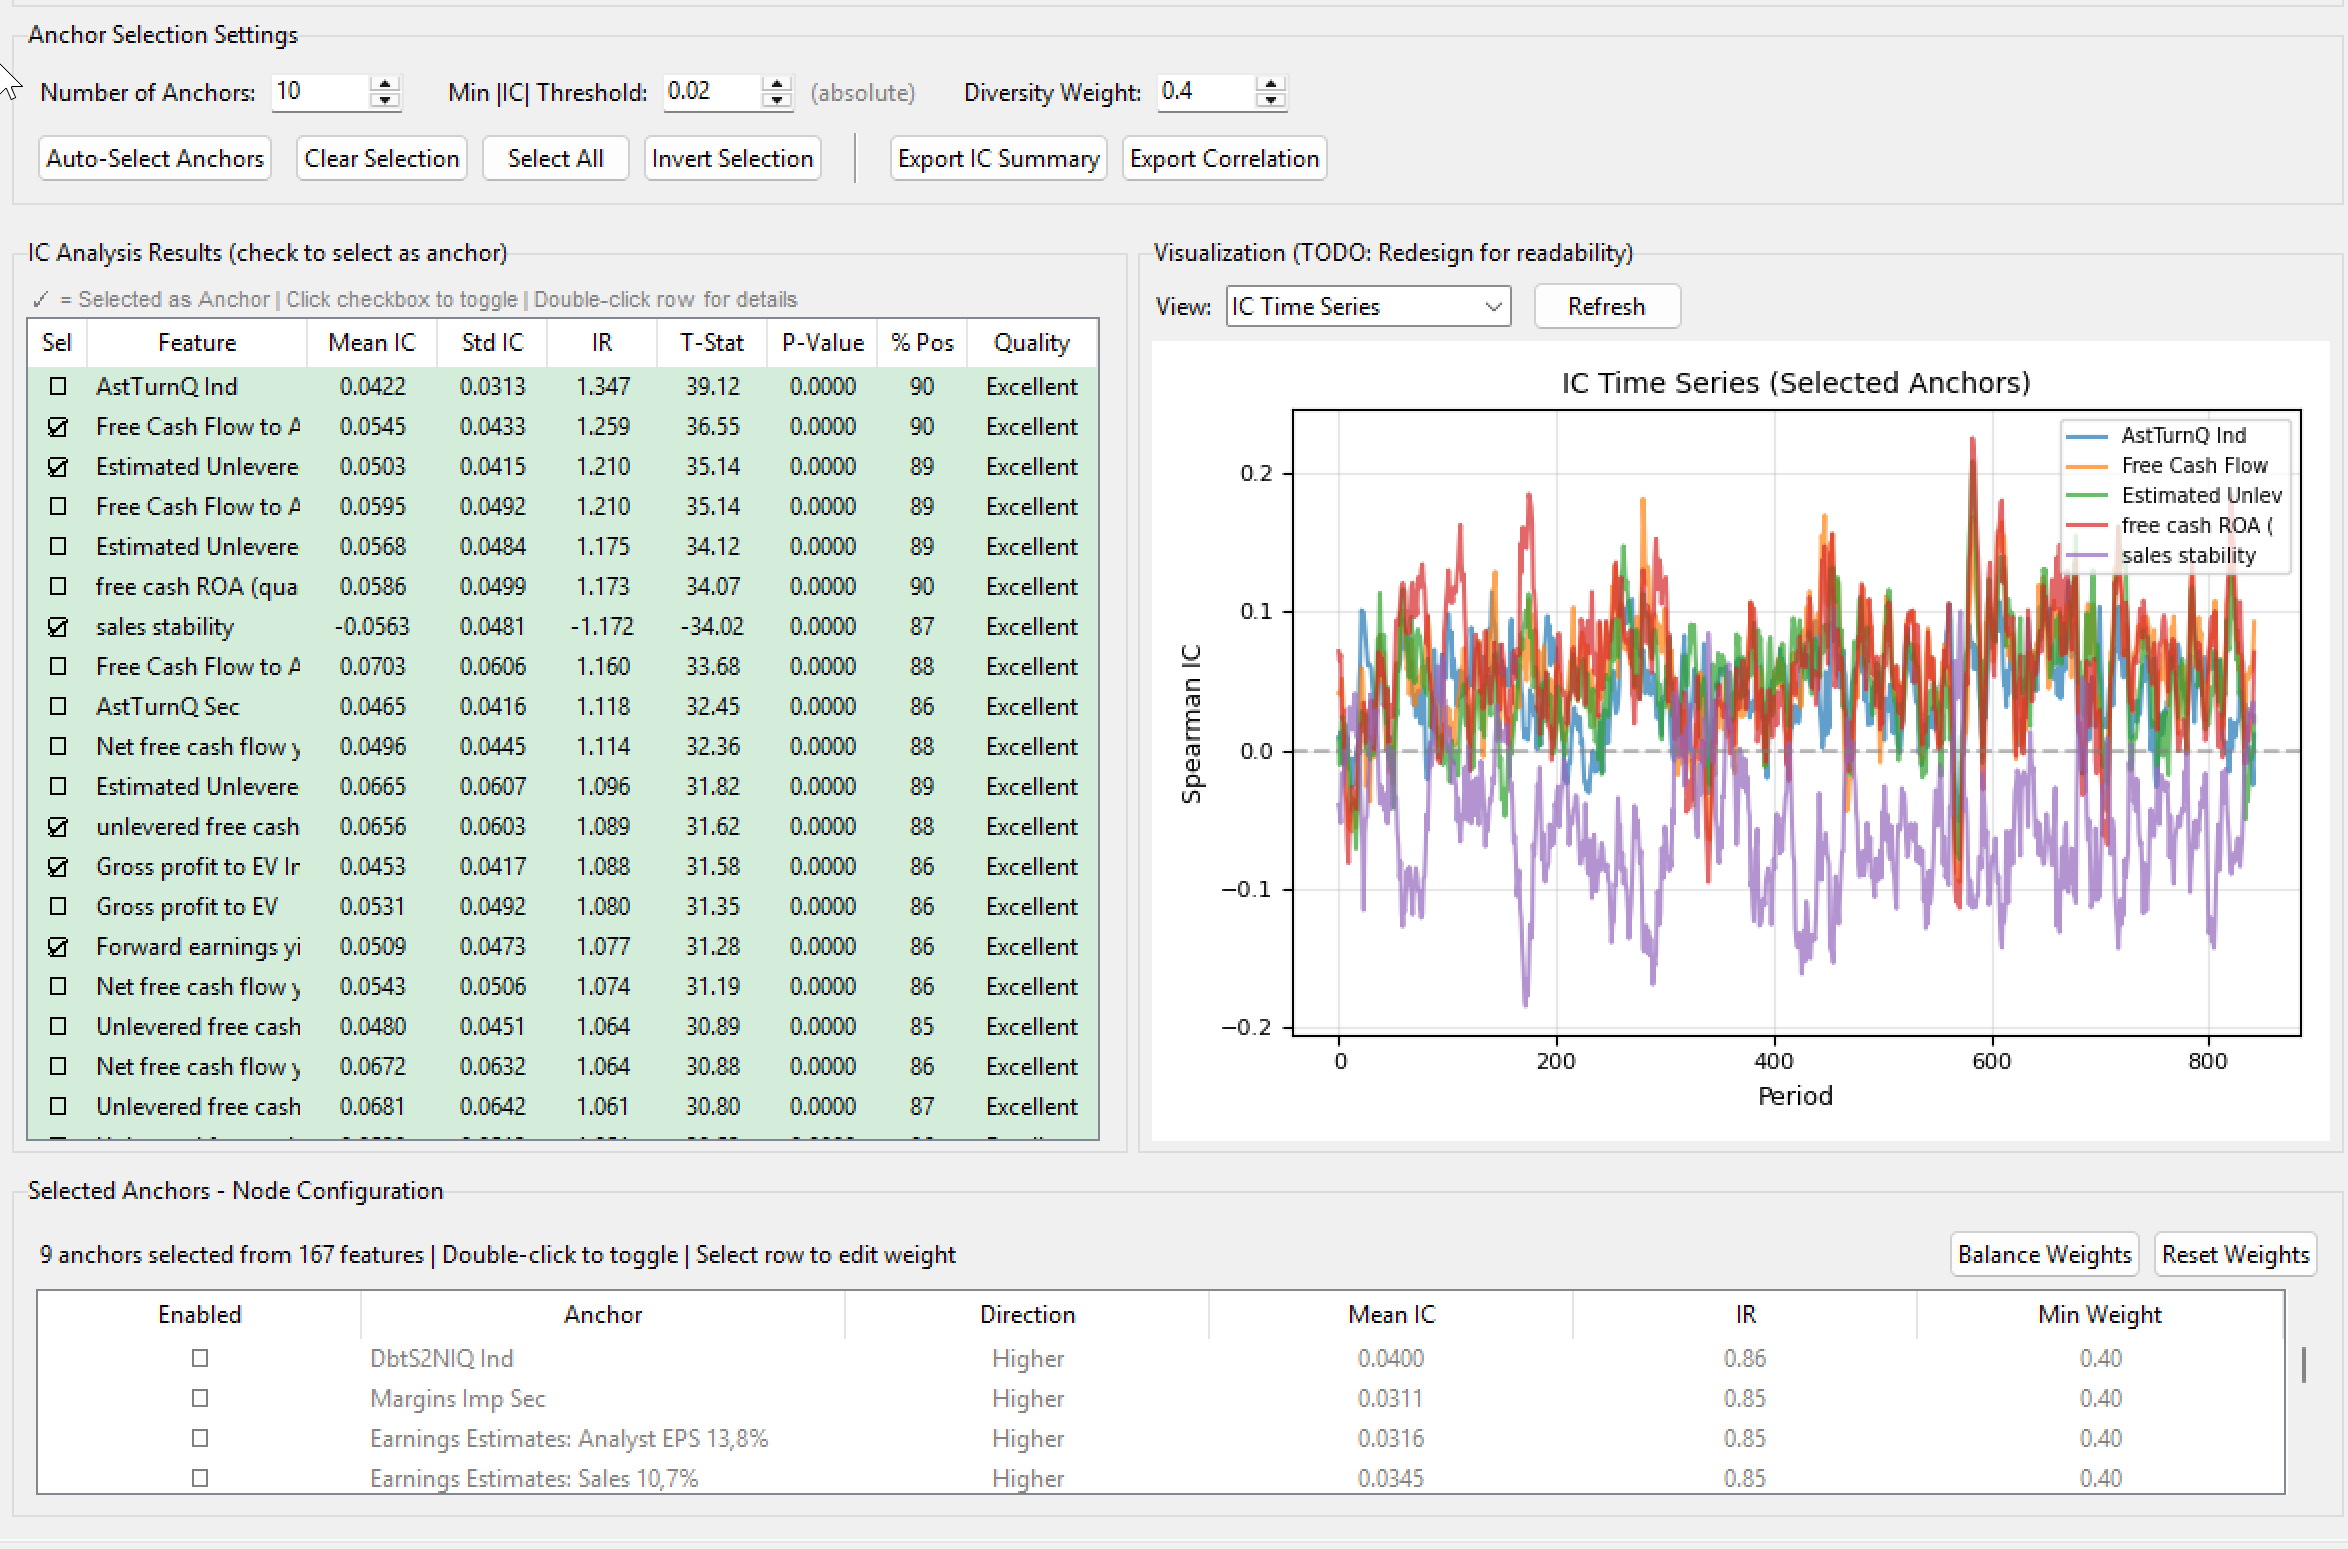This screenshot has width=2348, height=1549.
Task: Export the IC Summary
Action: coord(998,158)
